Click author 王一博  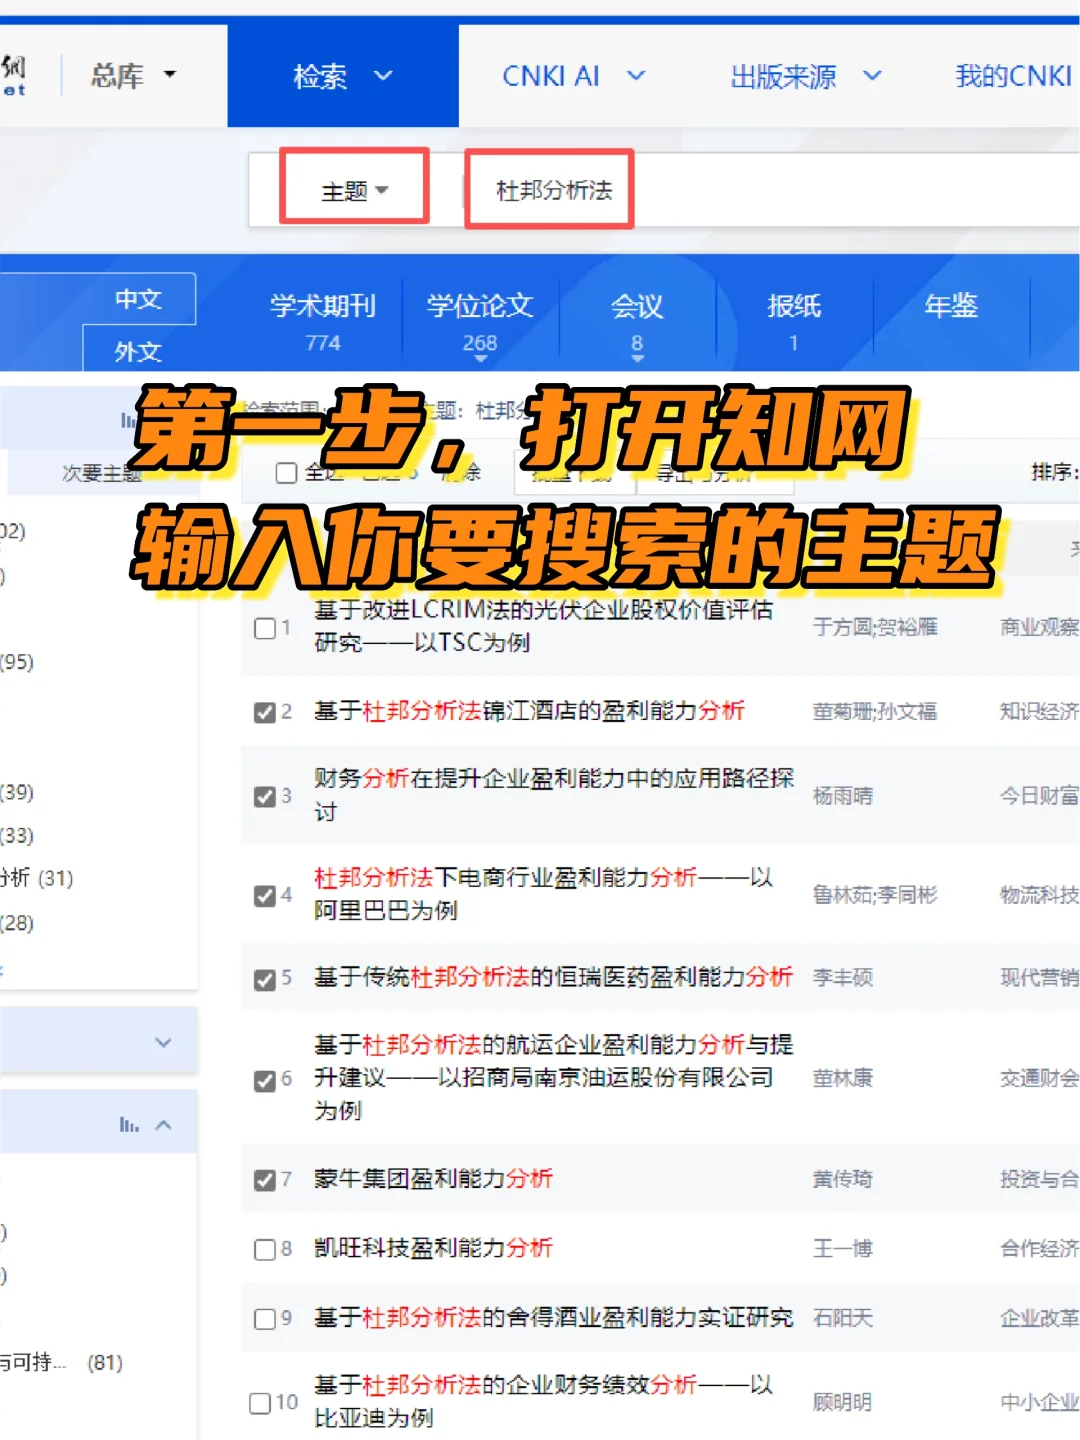click(x=843, y=1249)
